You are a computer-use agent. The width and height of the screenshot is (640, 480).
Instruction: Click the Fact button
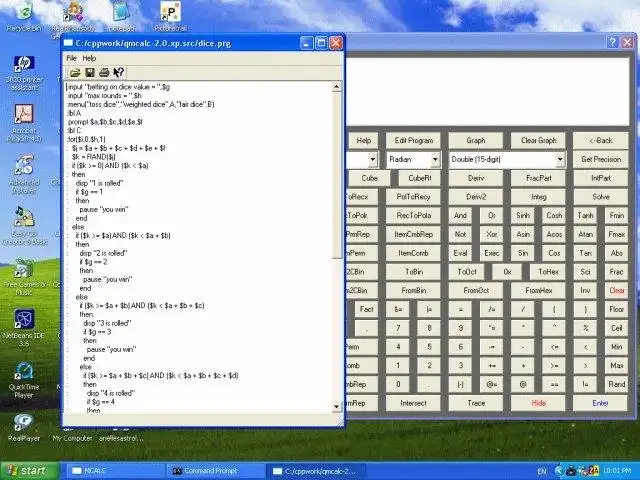(x=366, y=309)
